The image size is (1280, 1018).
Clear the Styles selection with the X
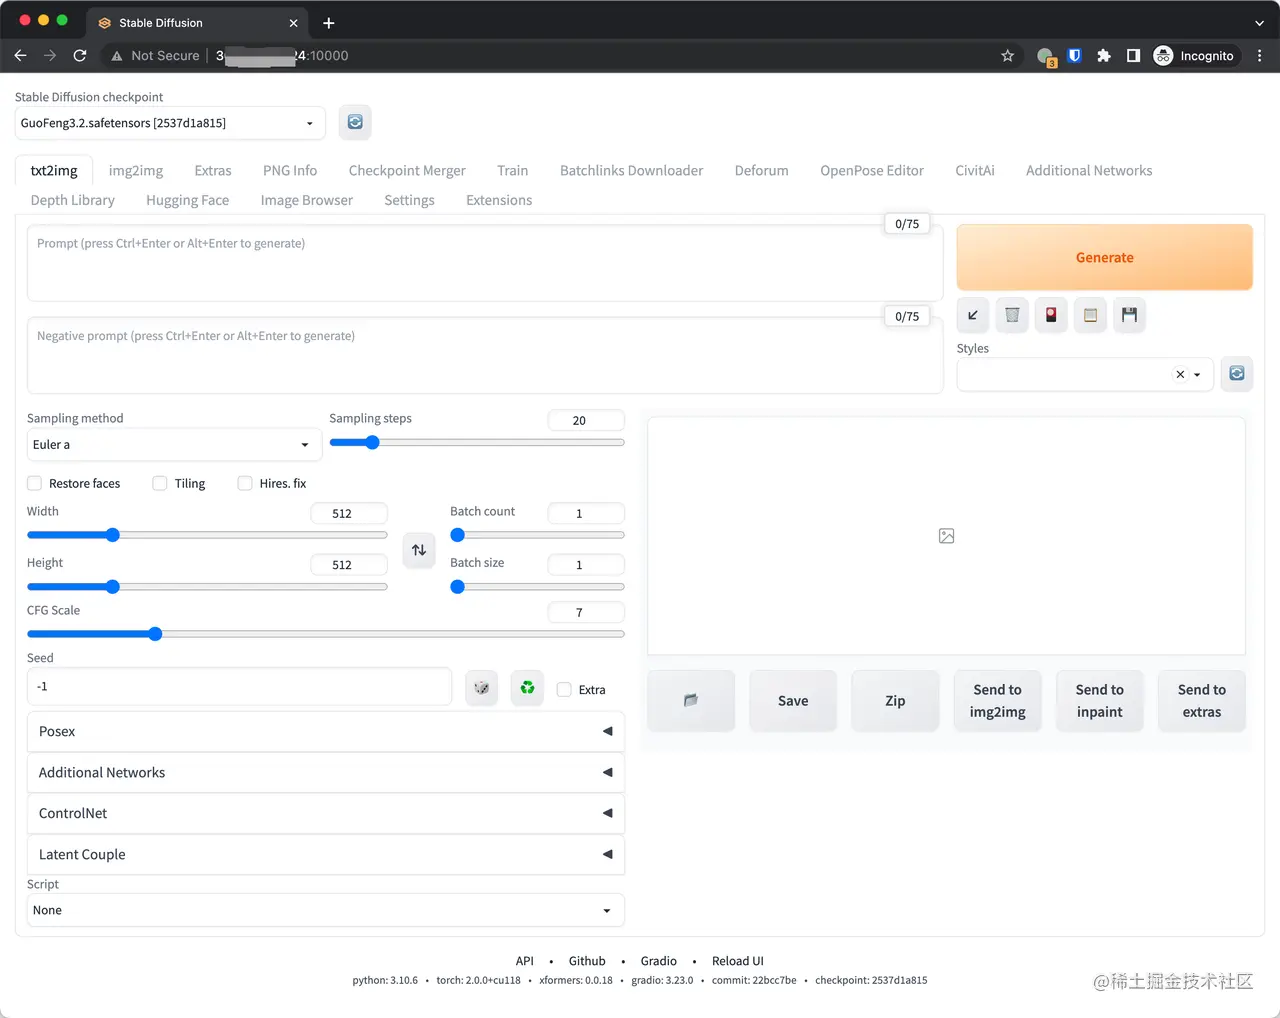point(1180,374)
